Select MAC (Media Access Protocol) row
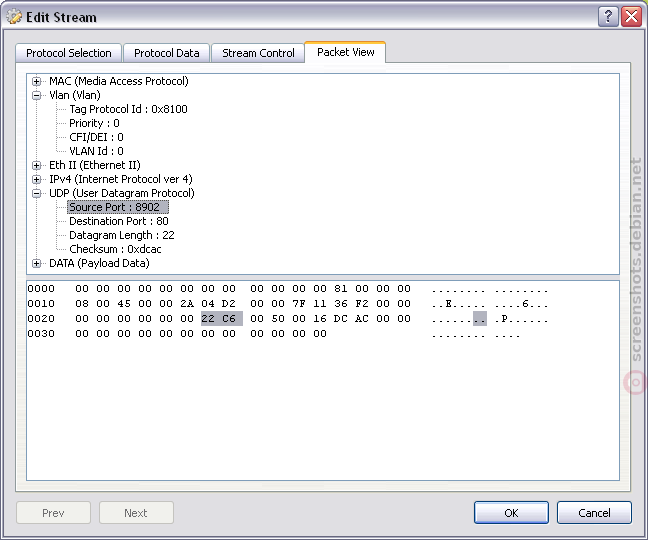Image resolution: width=648 pixels, height=540 pixels. [119, 81]
